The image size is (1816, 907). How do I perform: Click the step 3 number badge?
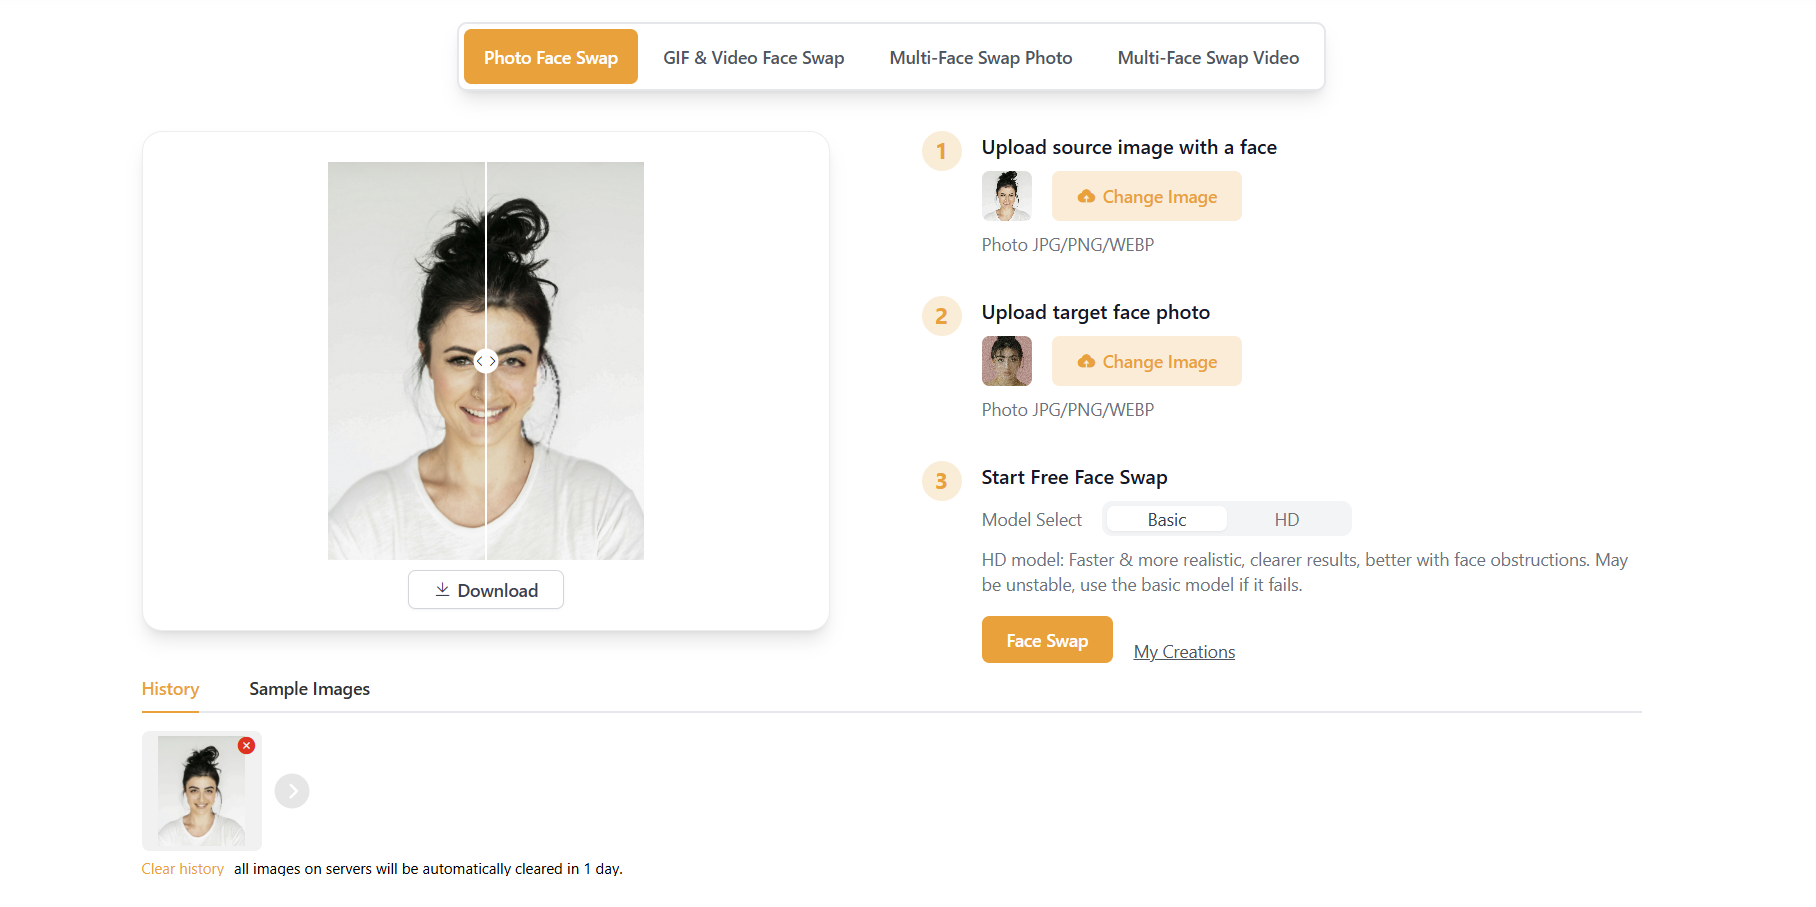pos(941,481)
